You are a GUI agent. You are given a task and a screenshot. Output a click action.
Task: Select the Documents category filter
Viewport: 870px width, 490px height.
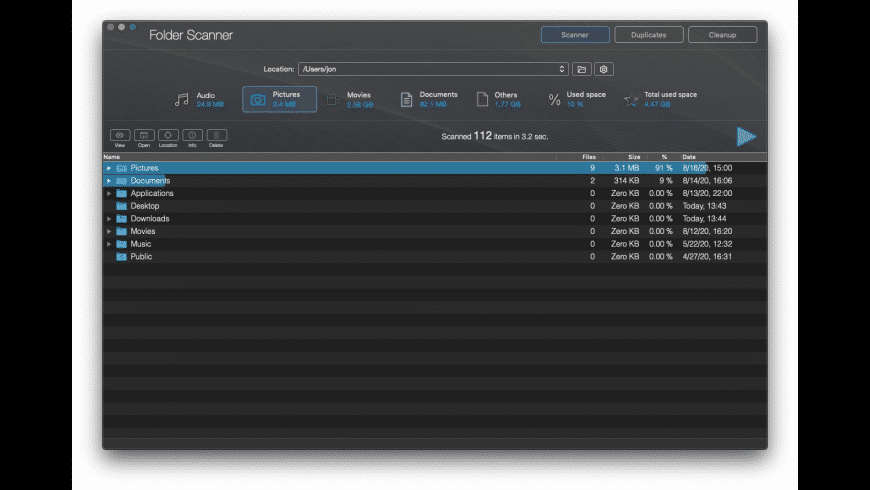[429, 99]
